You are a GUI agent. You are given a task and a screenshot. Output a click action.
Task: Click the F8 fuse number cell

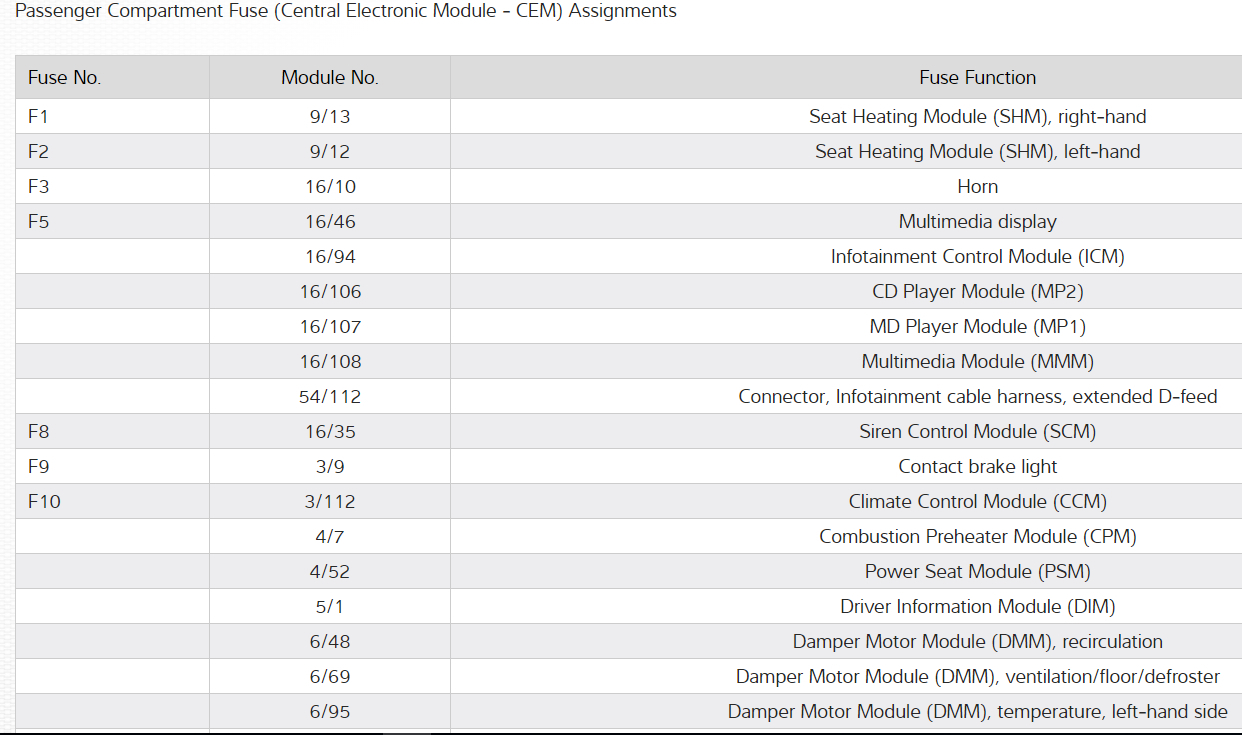(39, 432)
